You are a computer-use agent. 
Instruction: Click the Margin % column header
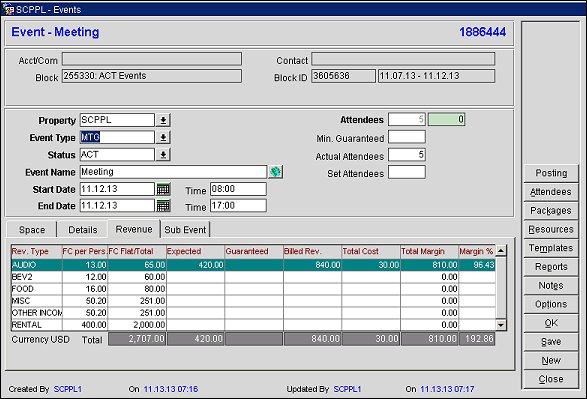[x=477, y=252]
